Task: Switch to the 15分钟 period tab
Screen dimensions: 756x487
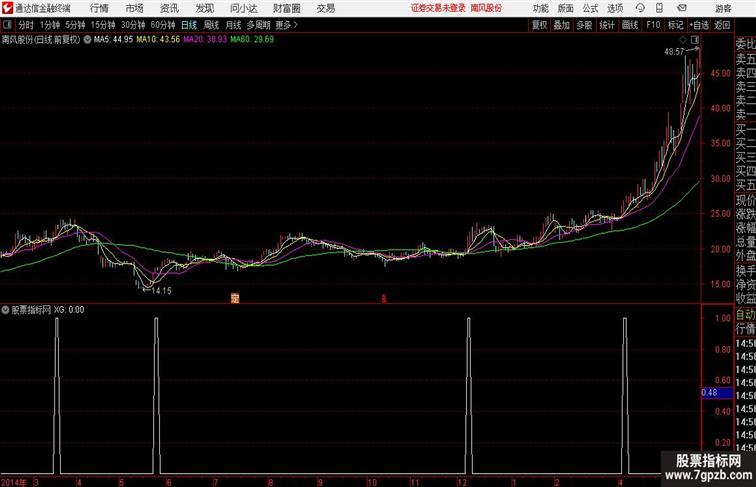Action: (x=103, y=25)
